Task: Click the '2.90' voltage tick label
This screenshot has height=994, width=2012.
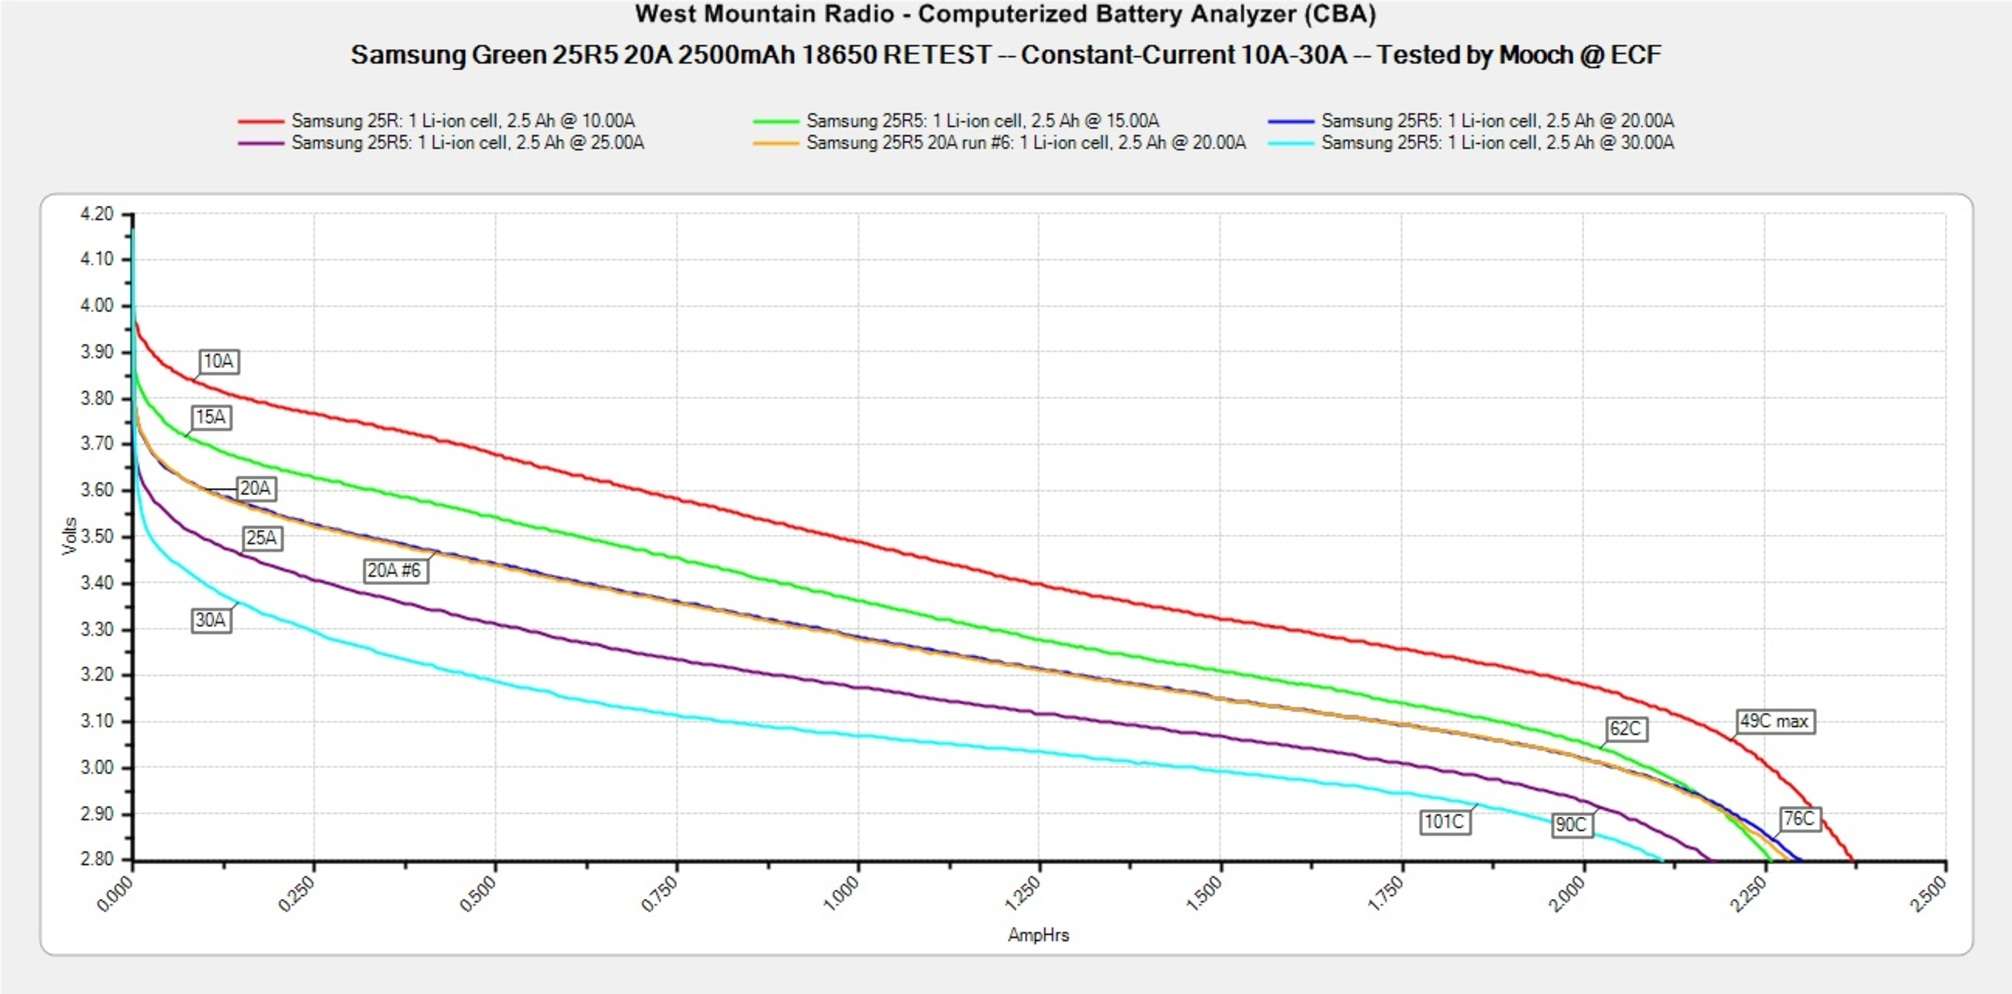Action: pos(97,814)
